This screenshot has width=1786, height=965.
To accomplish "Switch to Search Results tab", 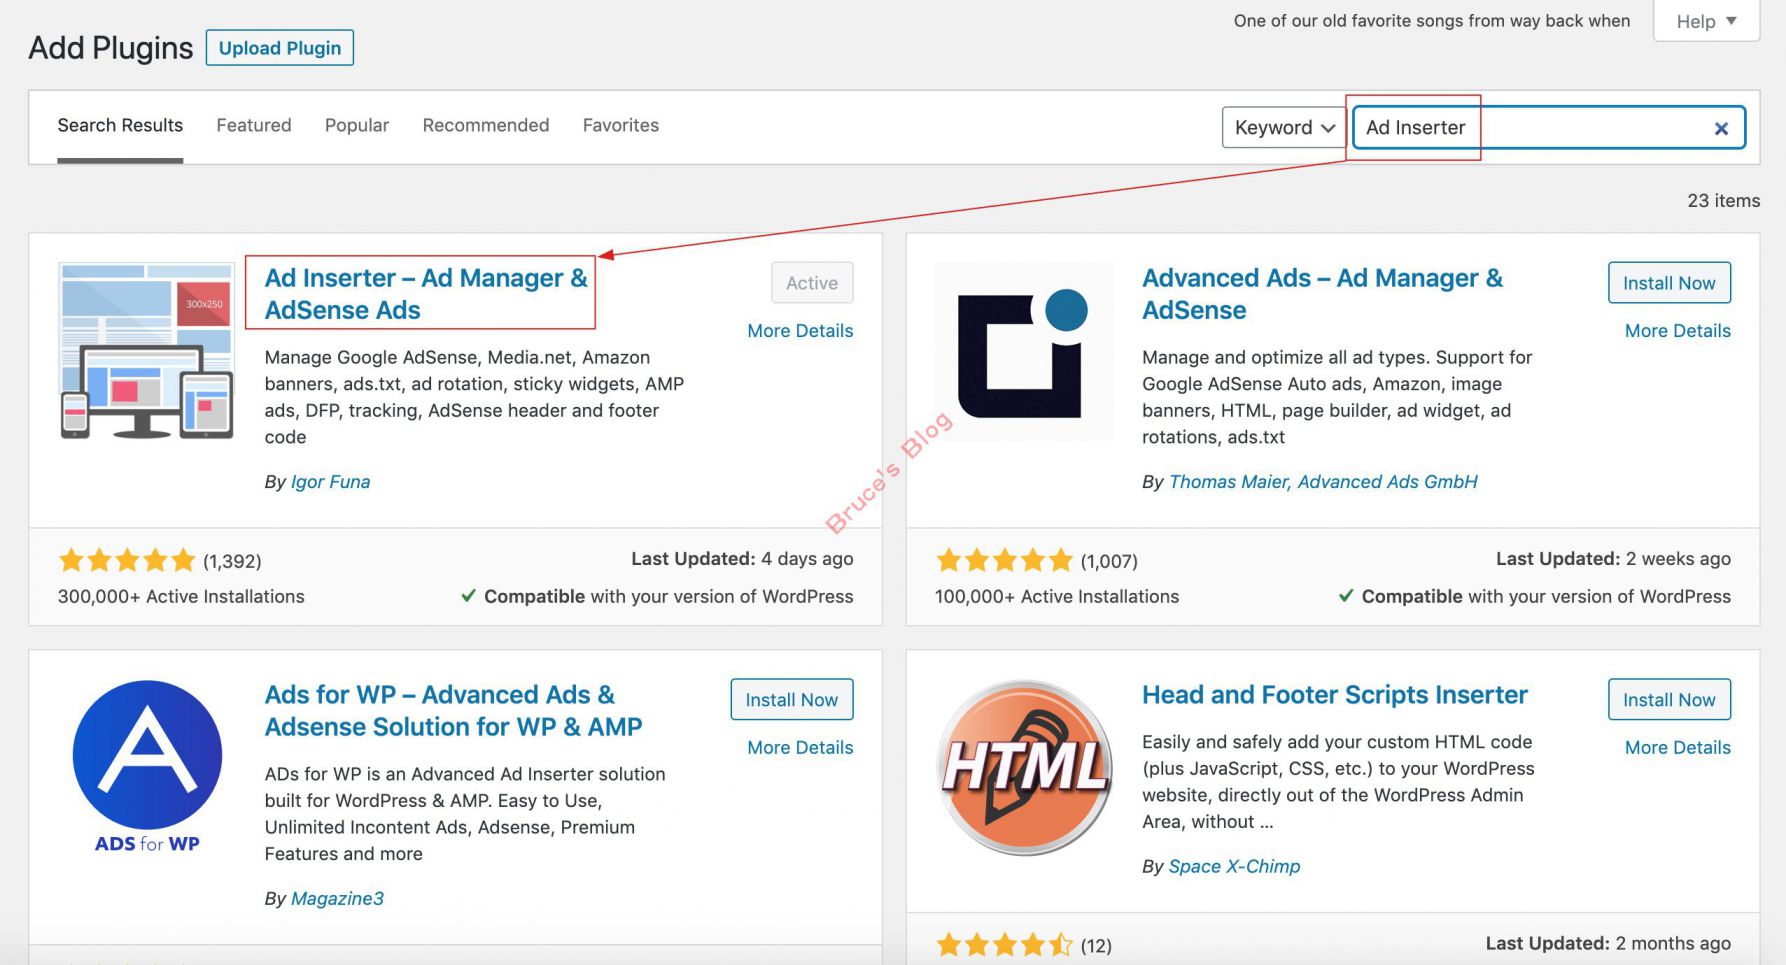I will point(120,125).
